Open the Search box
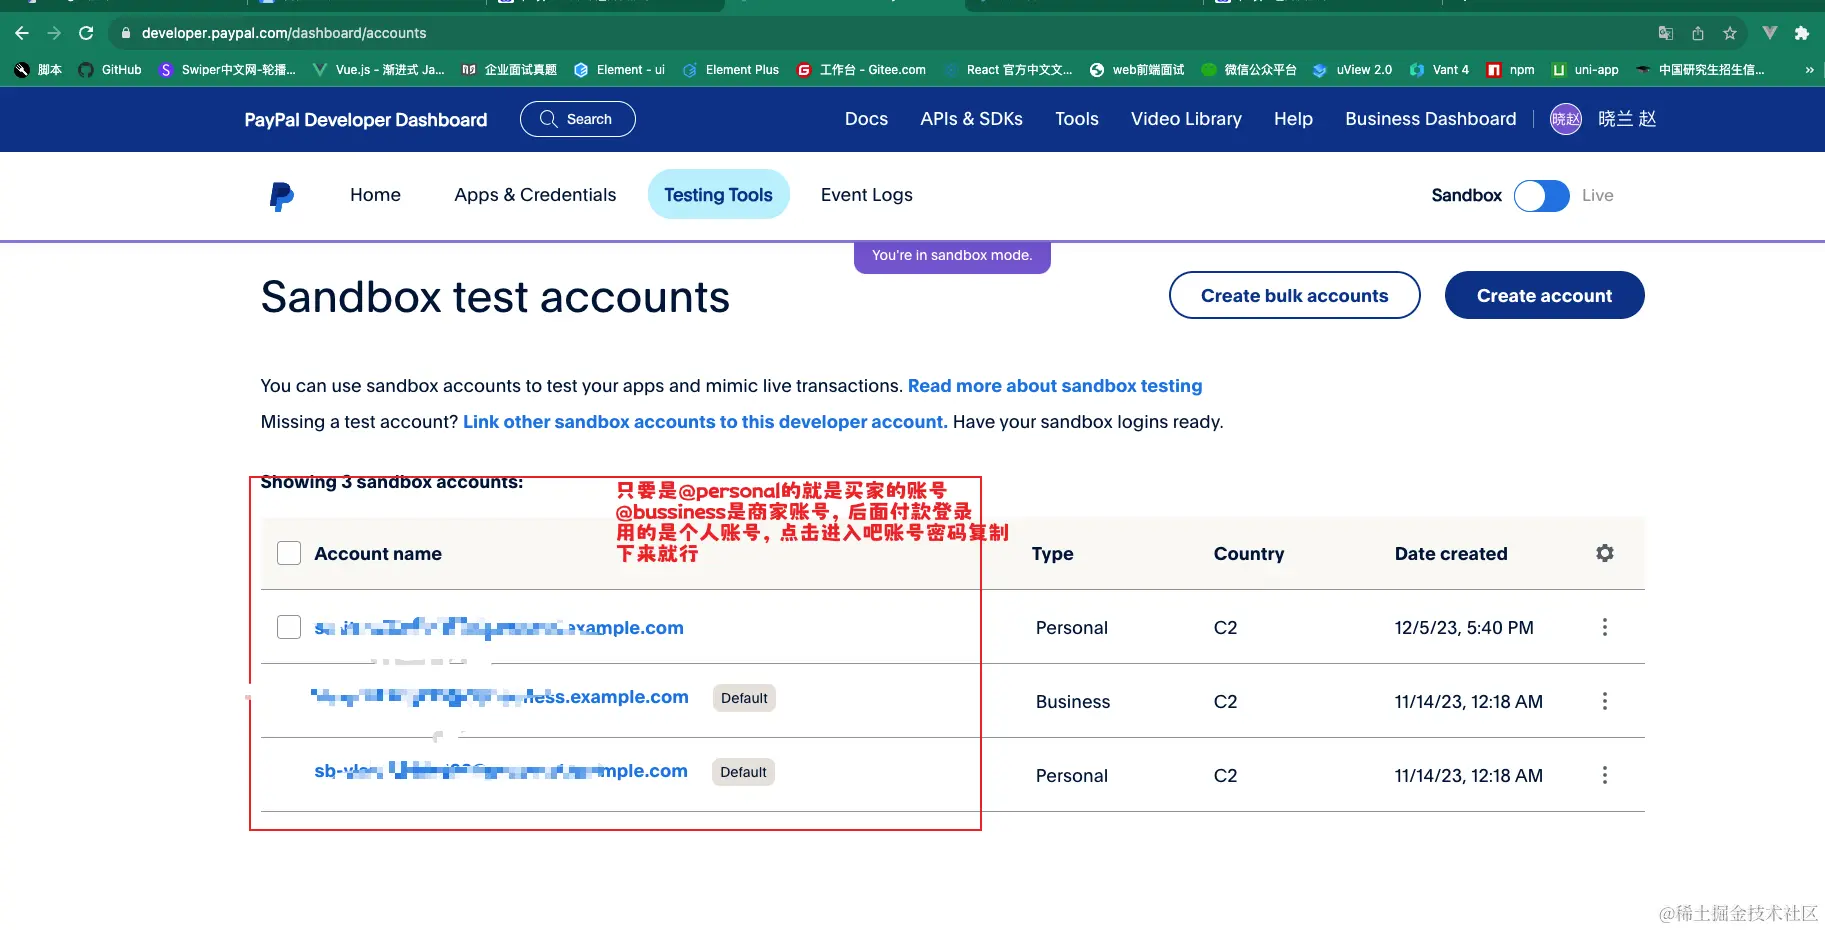This screenshot has height=930, width=1825. click(x=578, y=119)
